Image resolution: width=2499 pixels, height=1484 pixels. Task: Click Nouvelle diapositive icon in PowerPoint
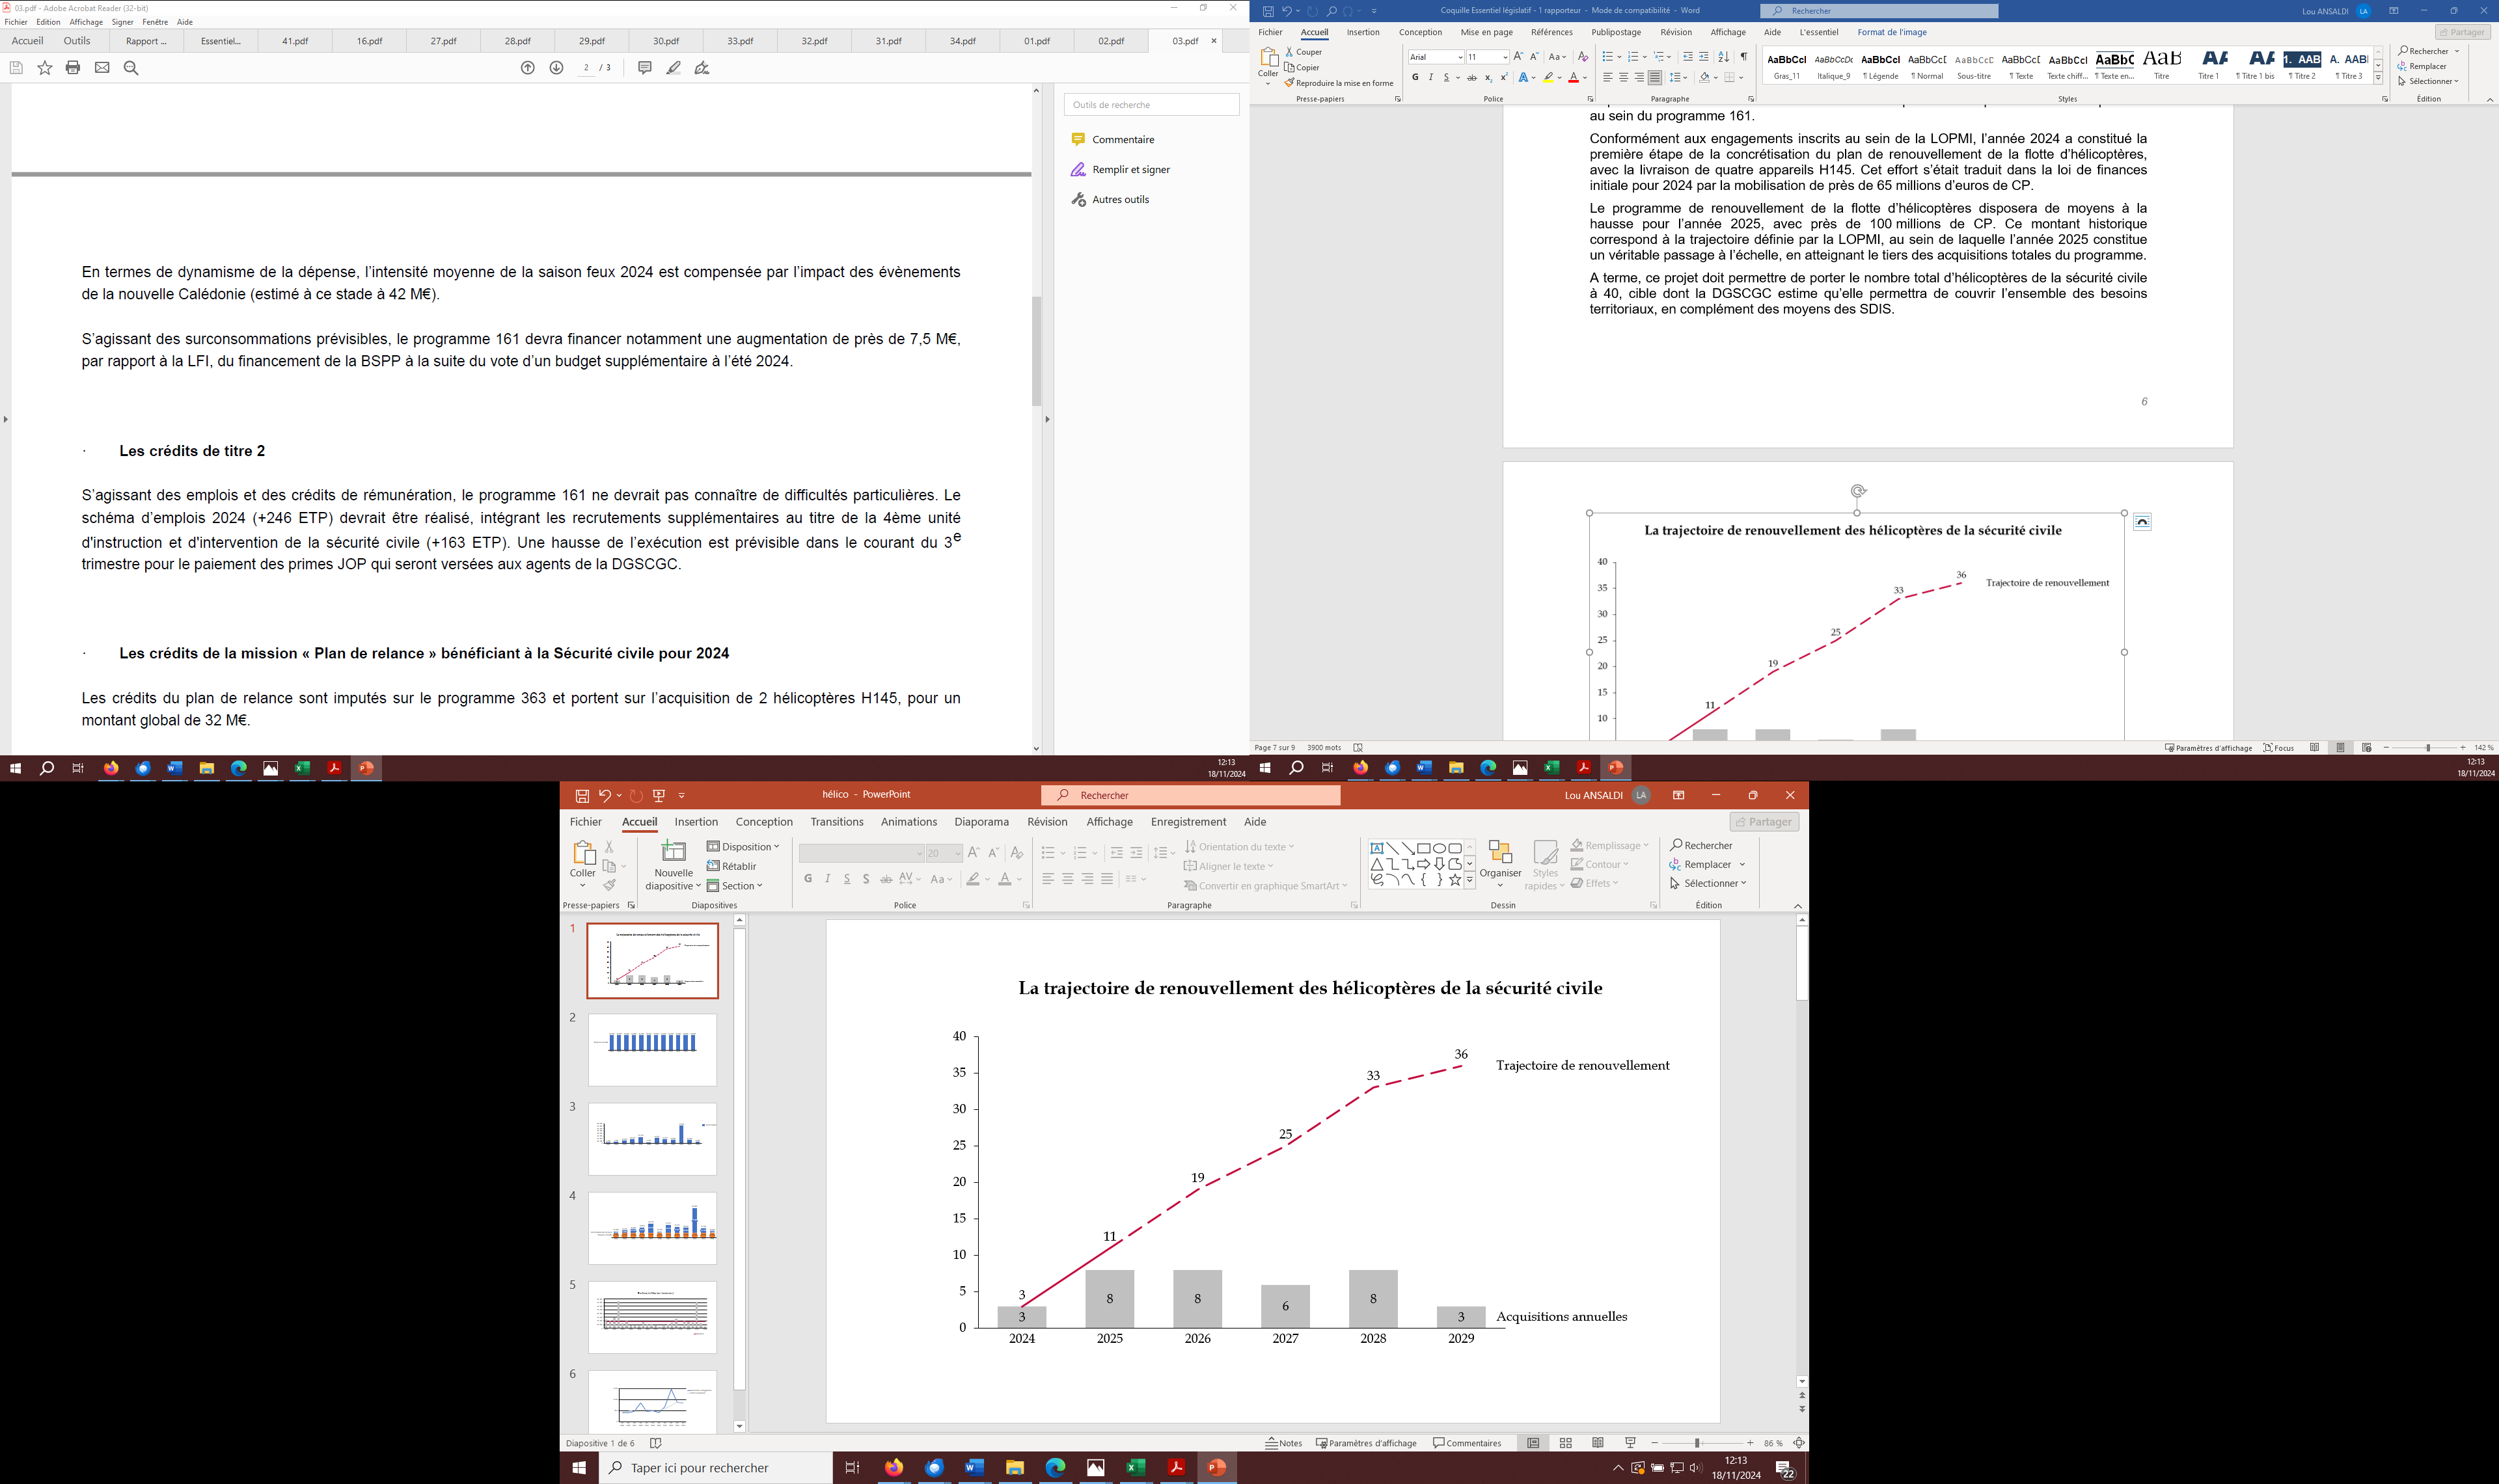[673, 852]
